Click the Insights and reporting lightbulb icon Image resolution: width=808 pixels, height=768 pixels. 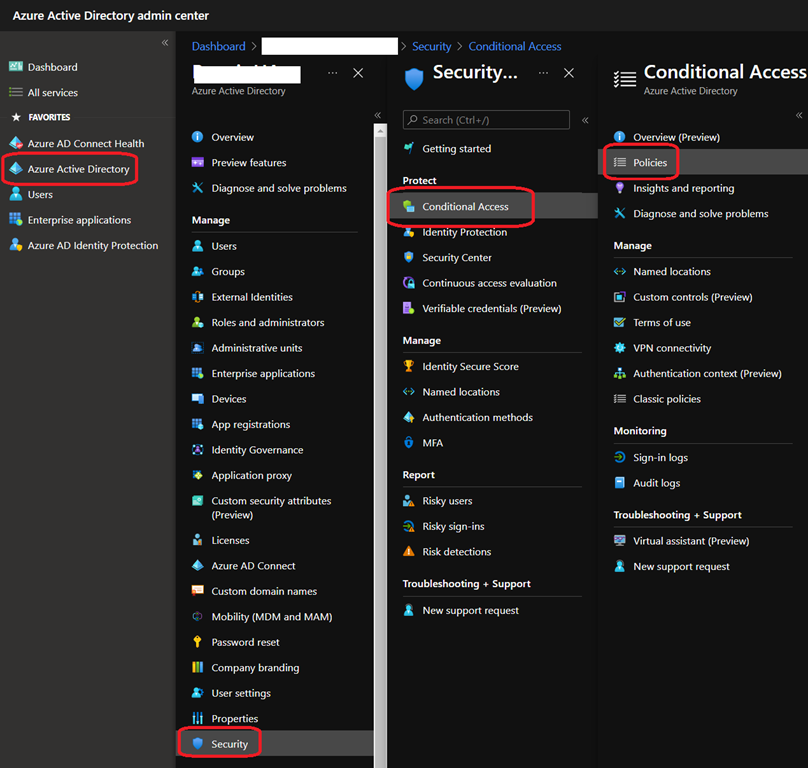click(620, 188)
